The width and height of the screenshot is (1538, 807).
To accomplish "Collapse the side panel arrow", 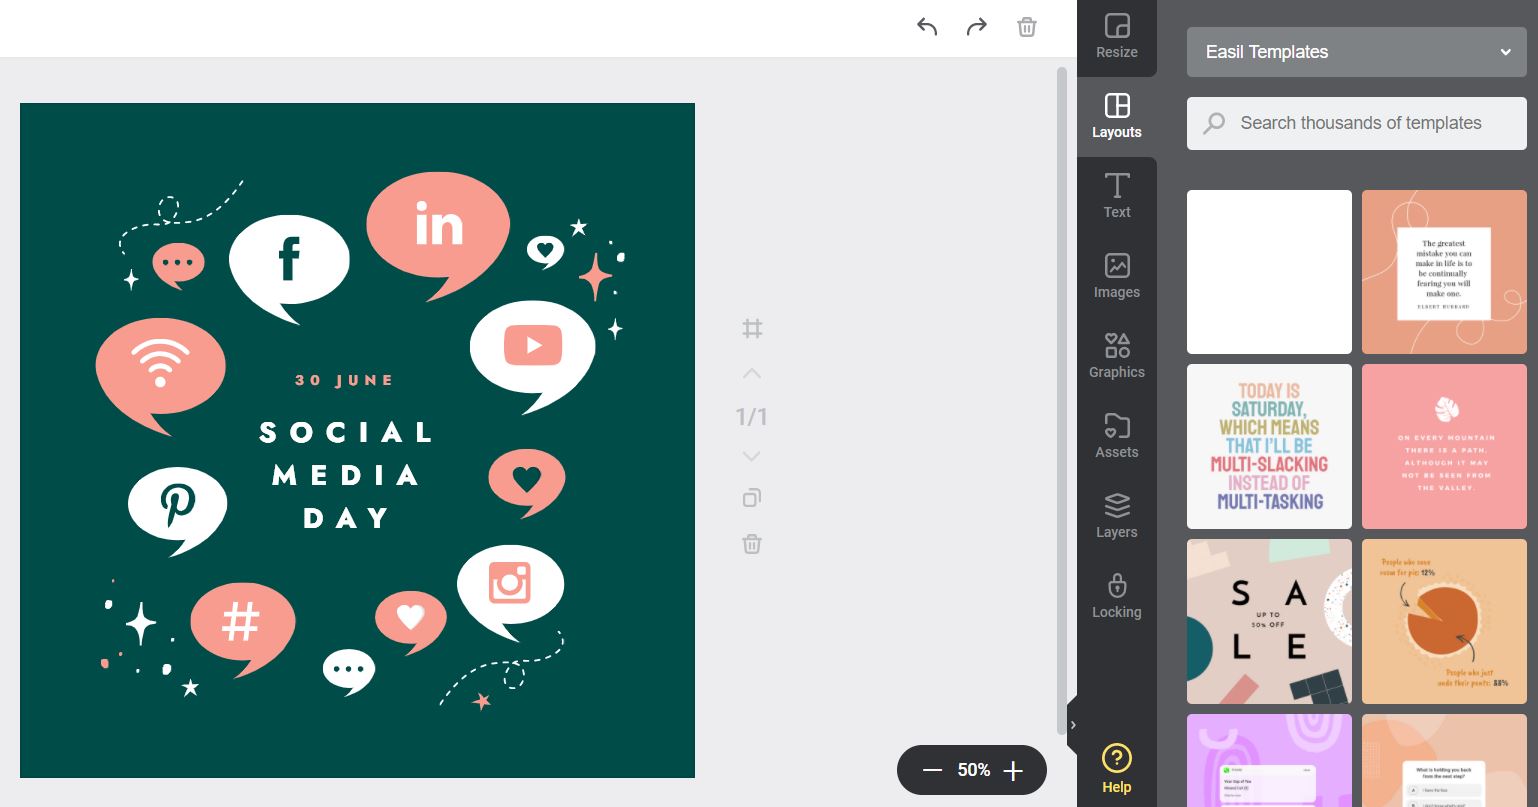I will (1072, 725).
